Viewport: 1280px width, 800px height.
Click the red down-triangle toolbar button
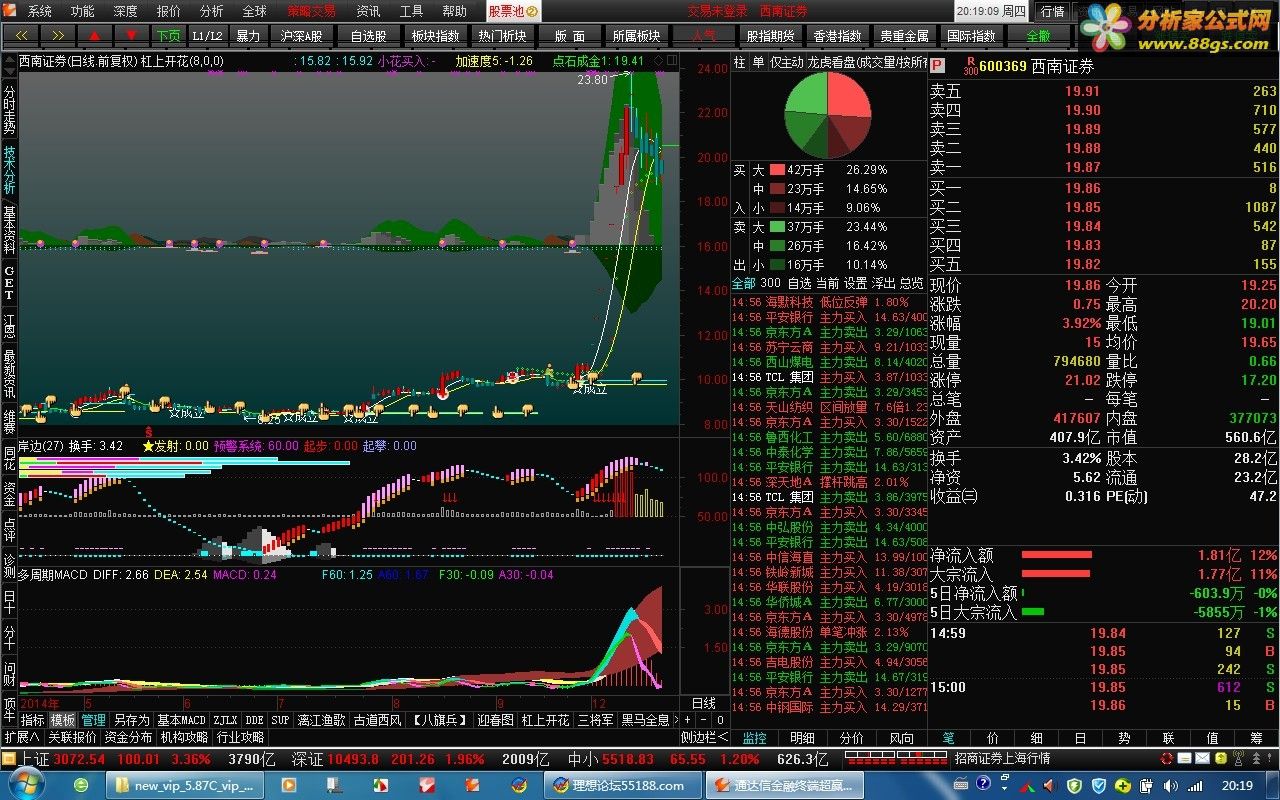(131, 35)
